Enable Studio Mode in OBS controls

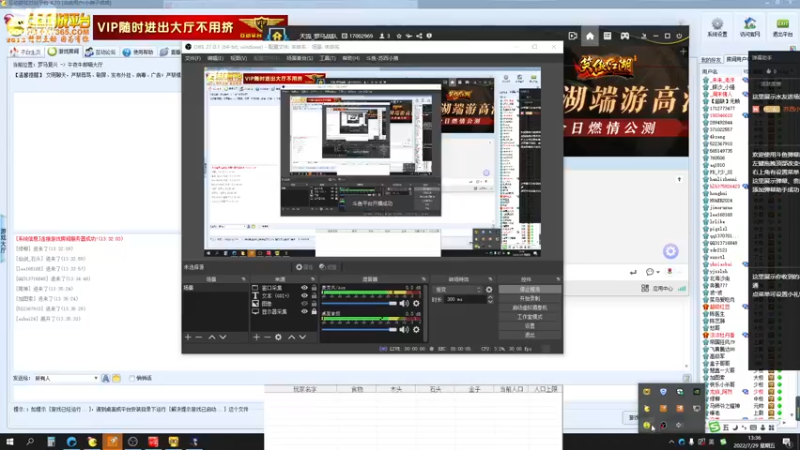click(530, 317)
